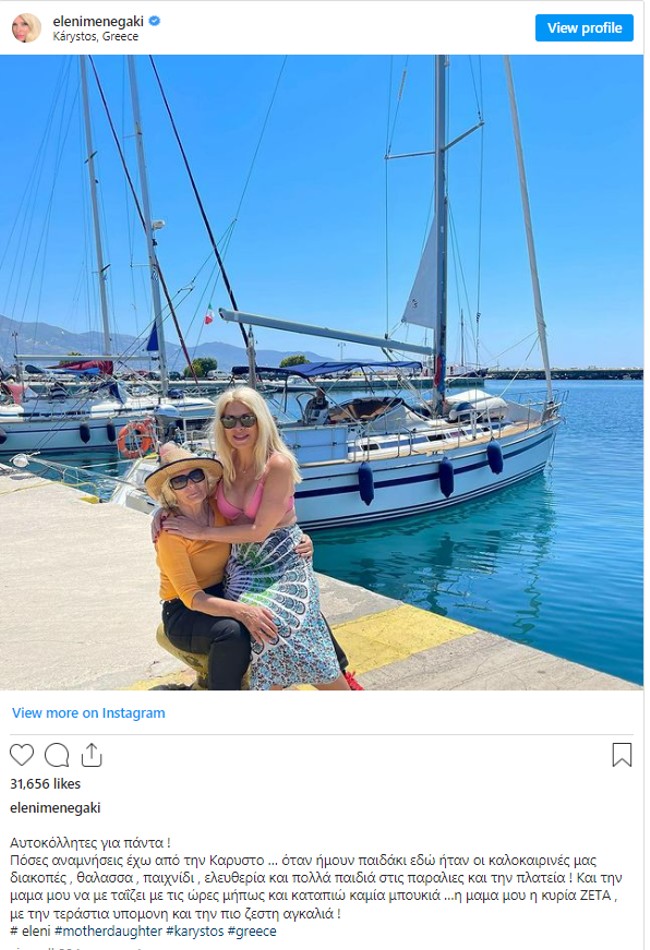Share the post using the share icon
The height and width of the screenshot is (950, 650).
(91, 755)
